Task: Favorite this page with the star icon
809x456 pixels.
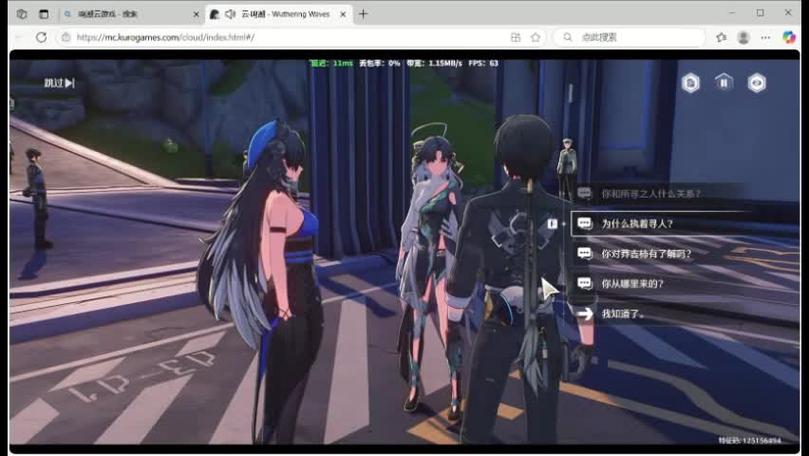Action: (x=536, y=37)
